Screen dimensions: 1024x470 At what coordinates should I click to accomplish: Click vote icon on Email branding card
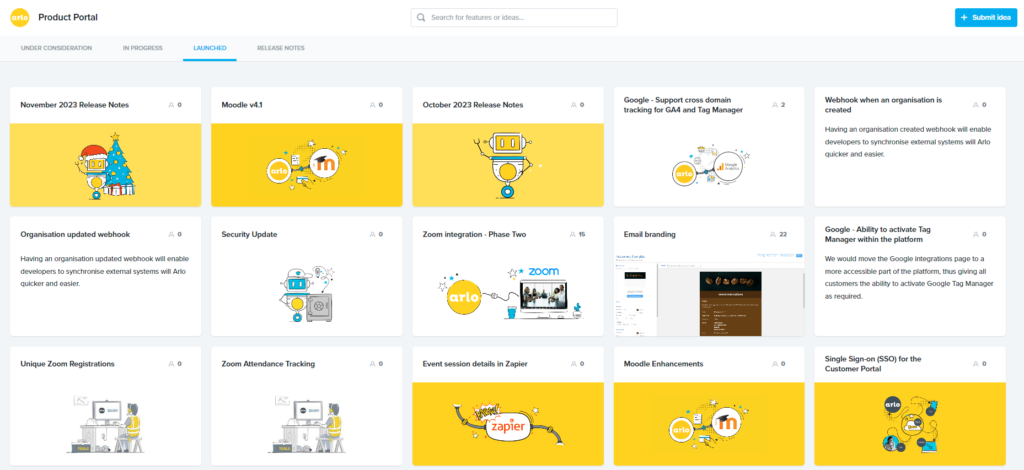pos(774,234)
